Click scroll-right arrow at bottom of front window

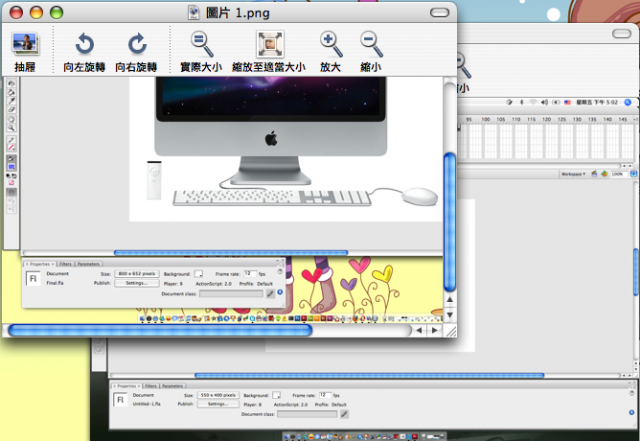[x=434, y=330]
